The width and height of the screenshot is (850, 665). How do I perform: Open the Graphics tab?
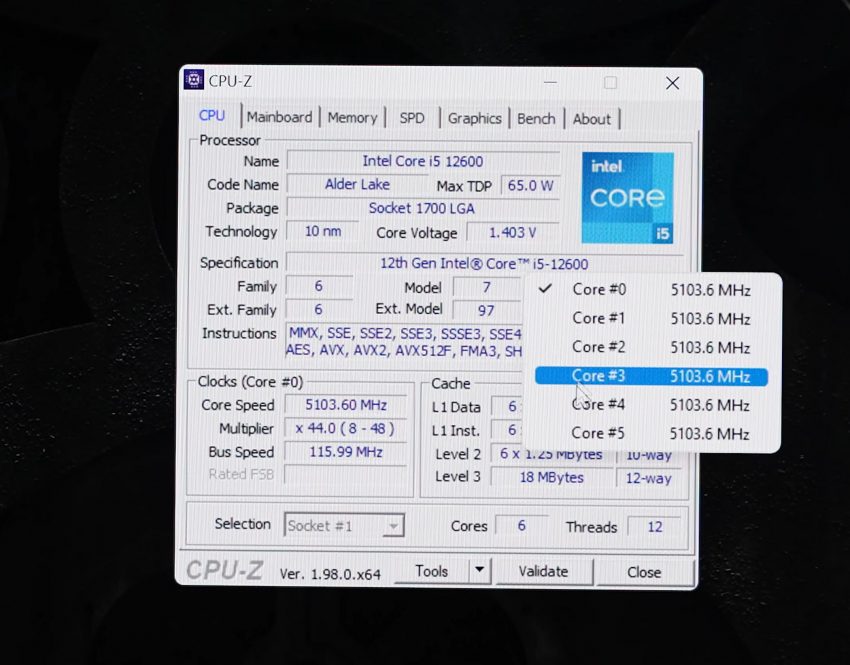point(474,119)
